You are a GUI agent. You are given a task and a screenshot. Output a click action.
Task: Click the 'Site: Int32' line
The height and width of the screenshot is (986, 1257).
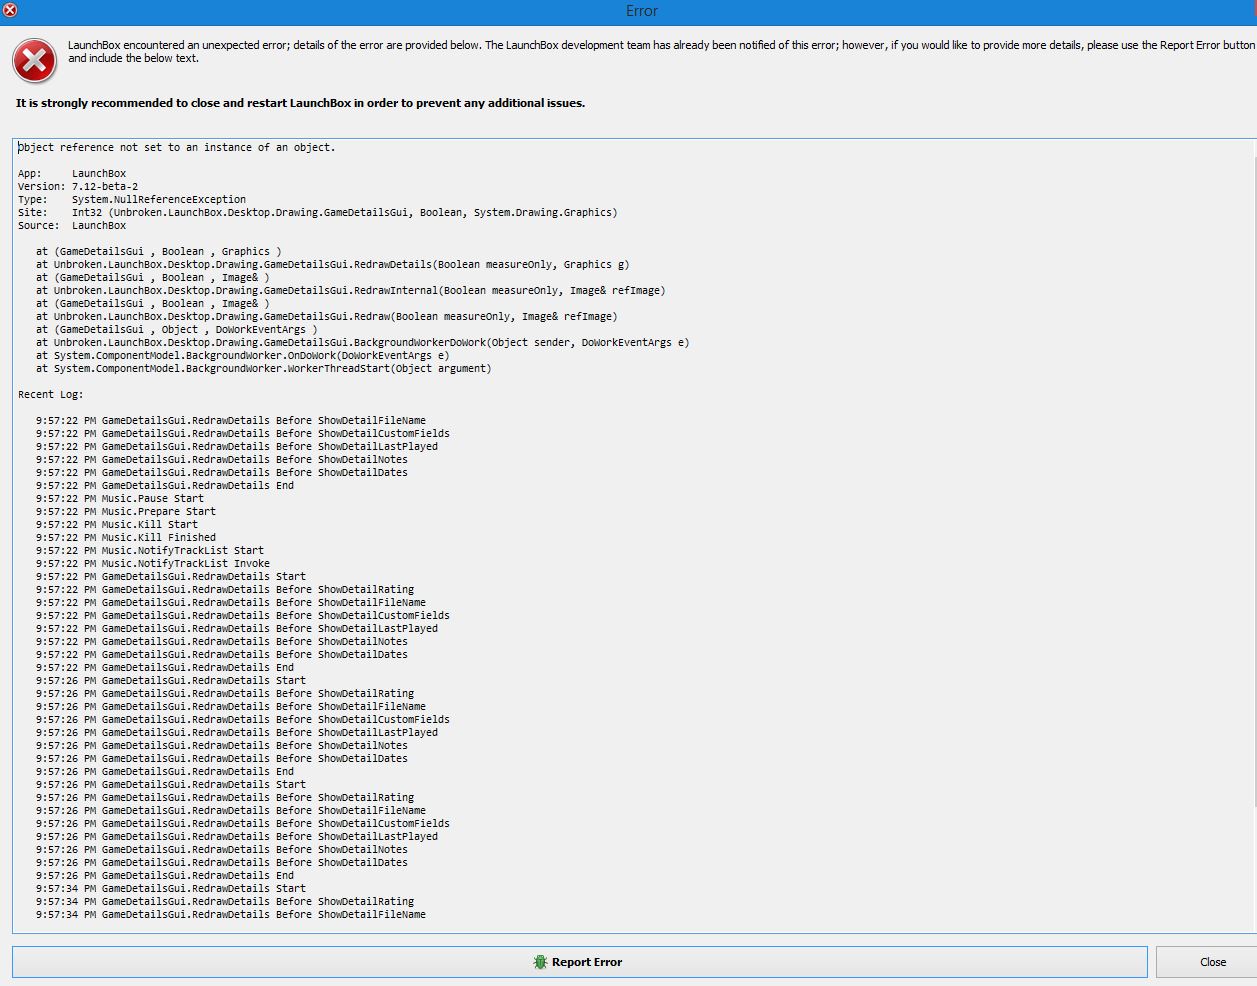[x=318, y=212]
